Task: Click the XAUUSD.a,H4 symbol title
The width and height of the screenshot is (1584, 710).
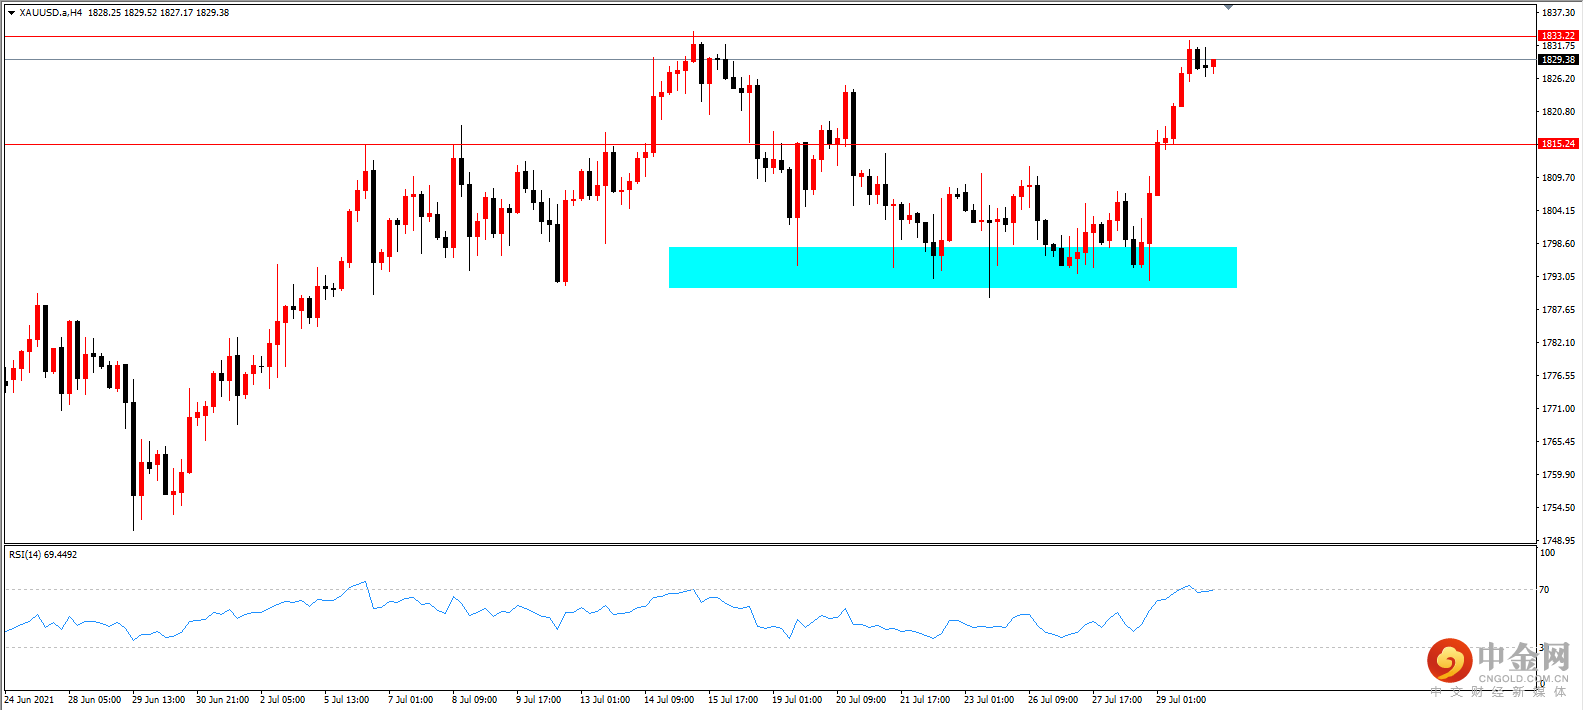Action: point(50,13)
